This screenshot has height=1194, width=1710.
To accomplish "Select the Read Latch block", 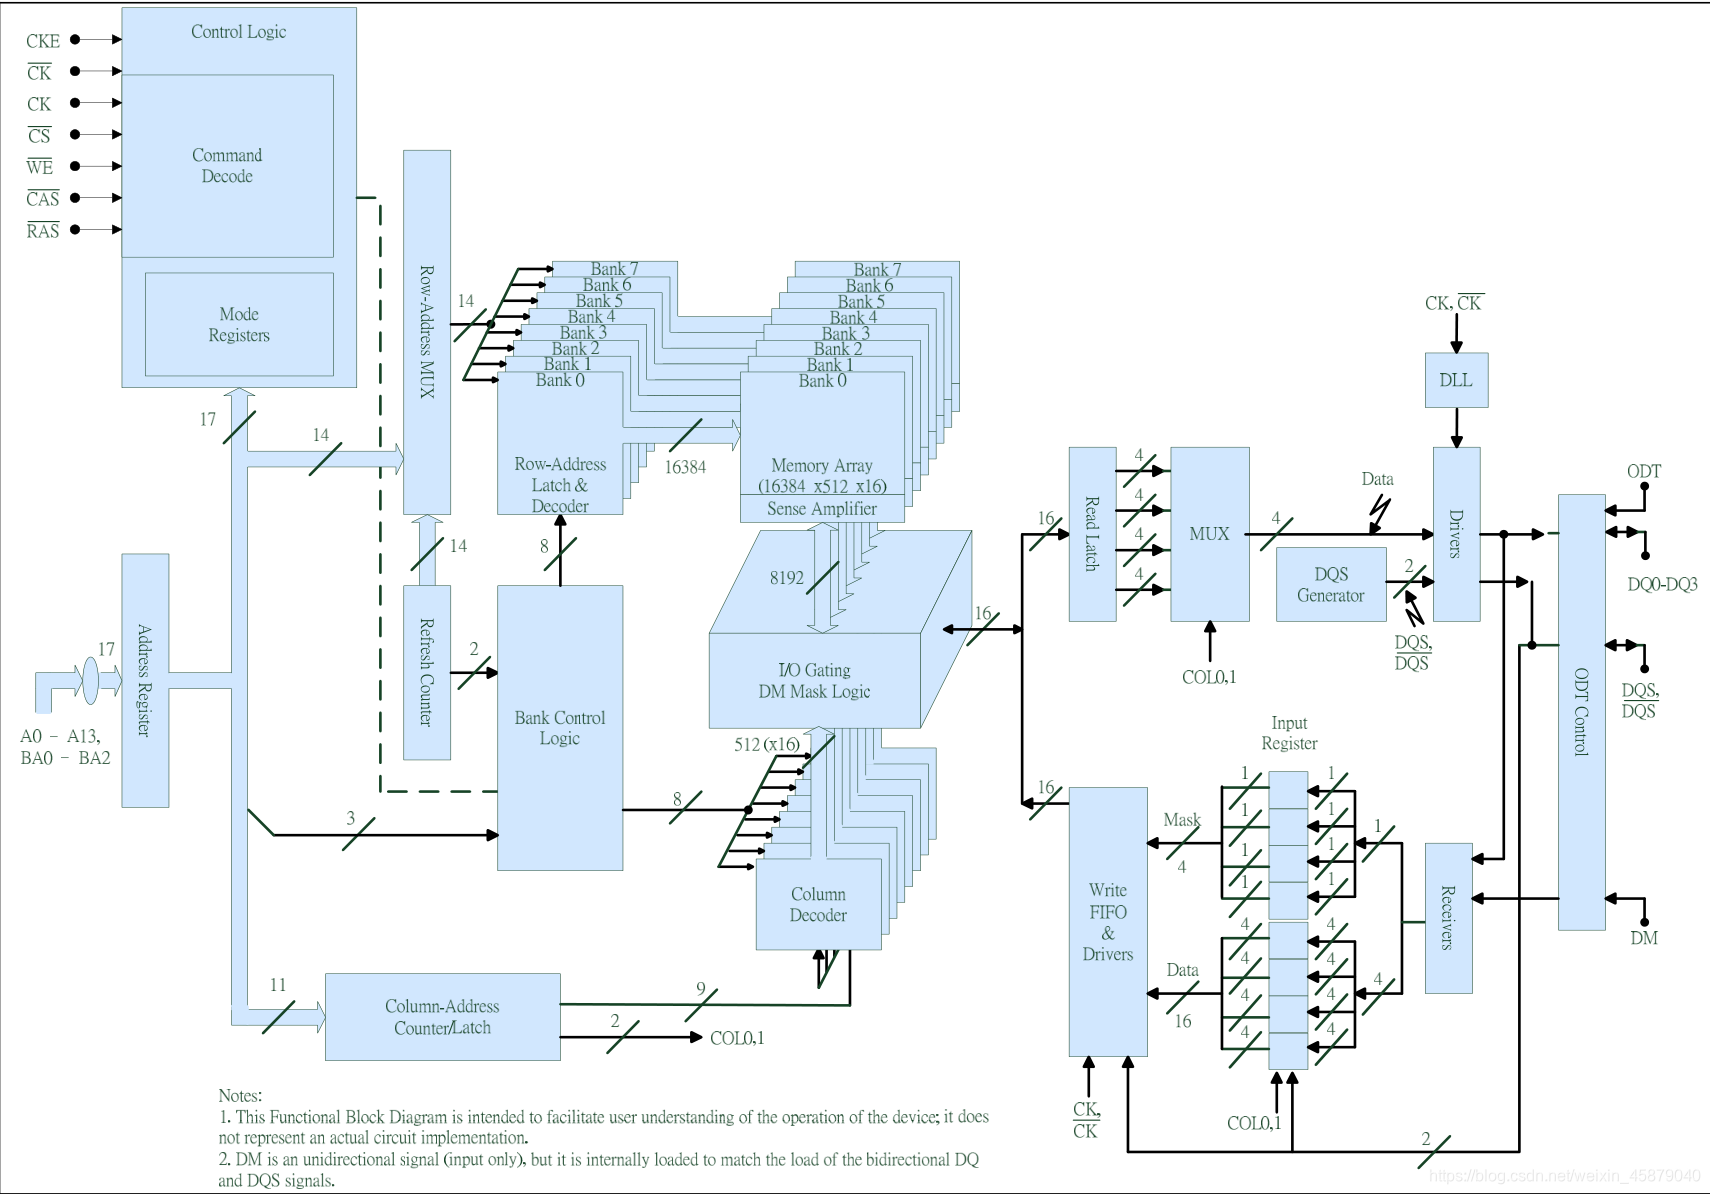I will [1092, 534].
